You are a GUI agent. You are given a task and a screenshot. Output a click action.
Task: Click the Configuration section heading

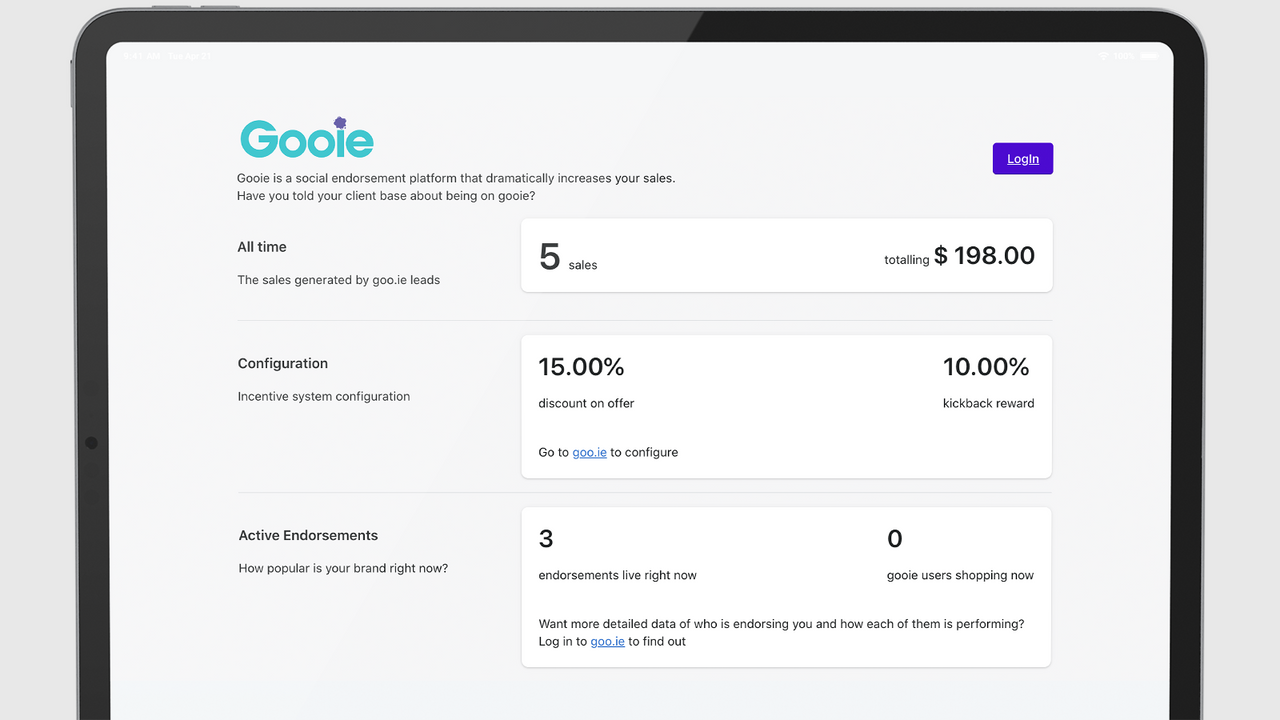[283, 363]
